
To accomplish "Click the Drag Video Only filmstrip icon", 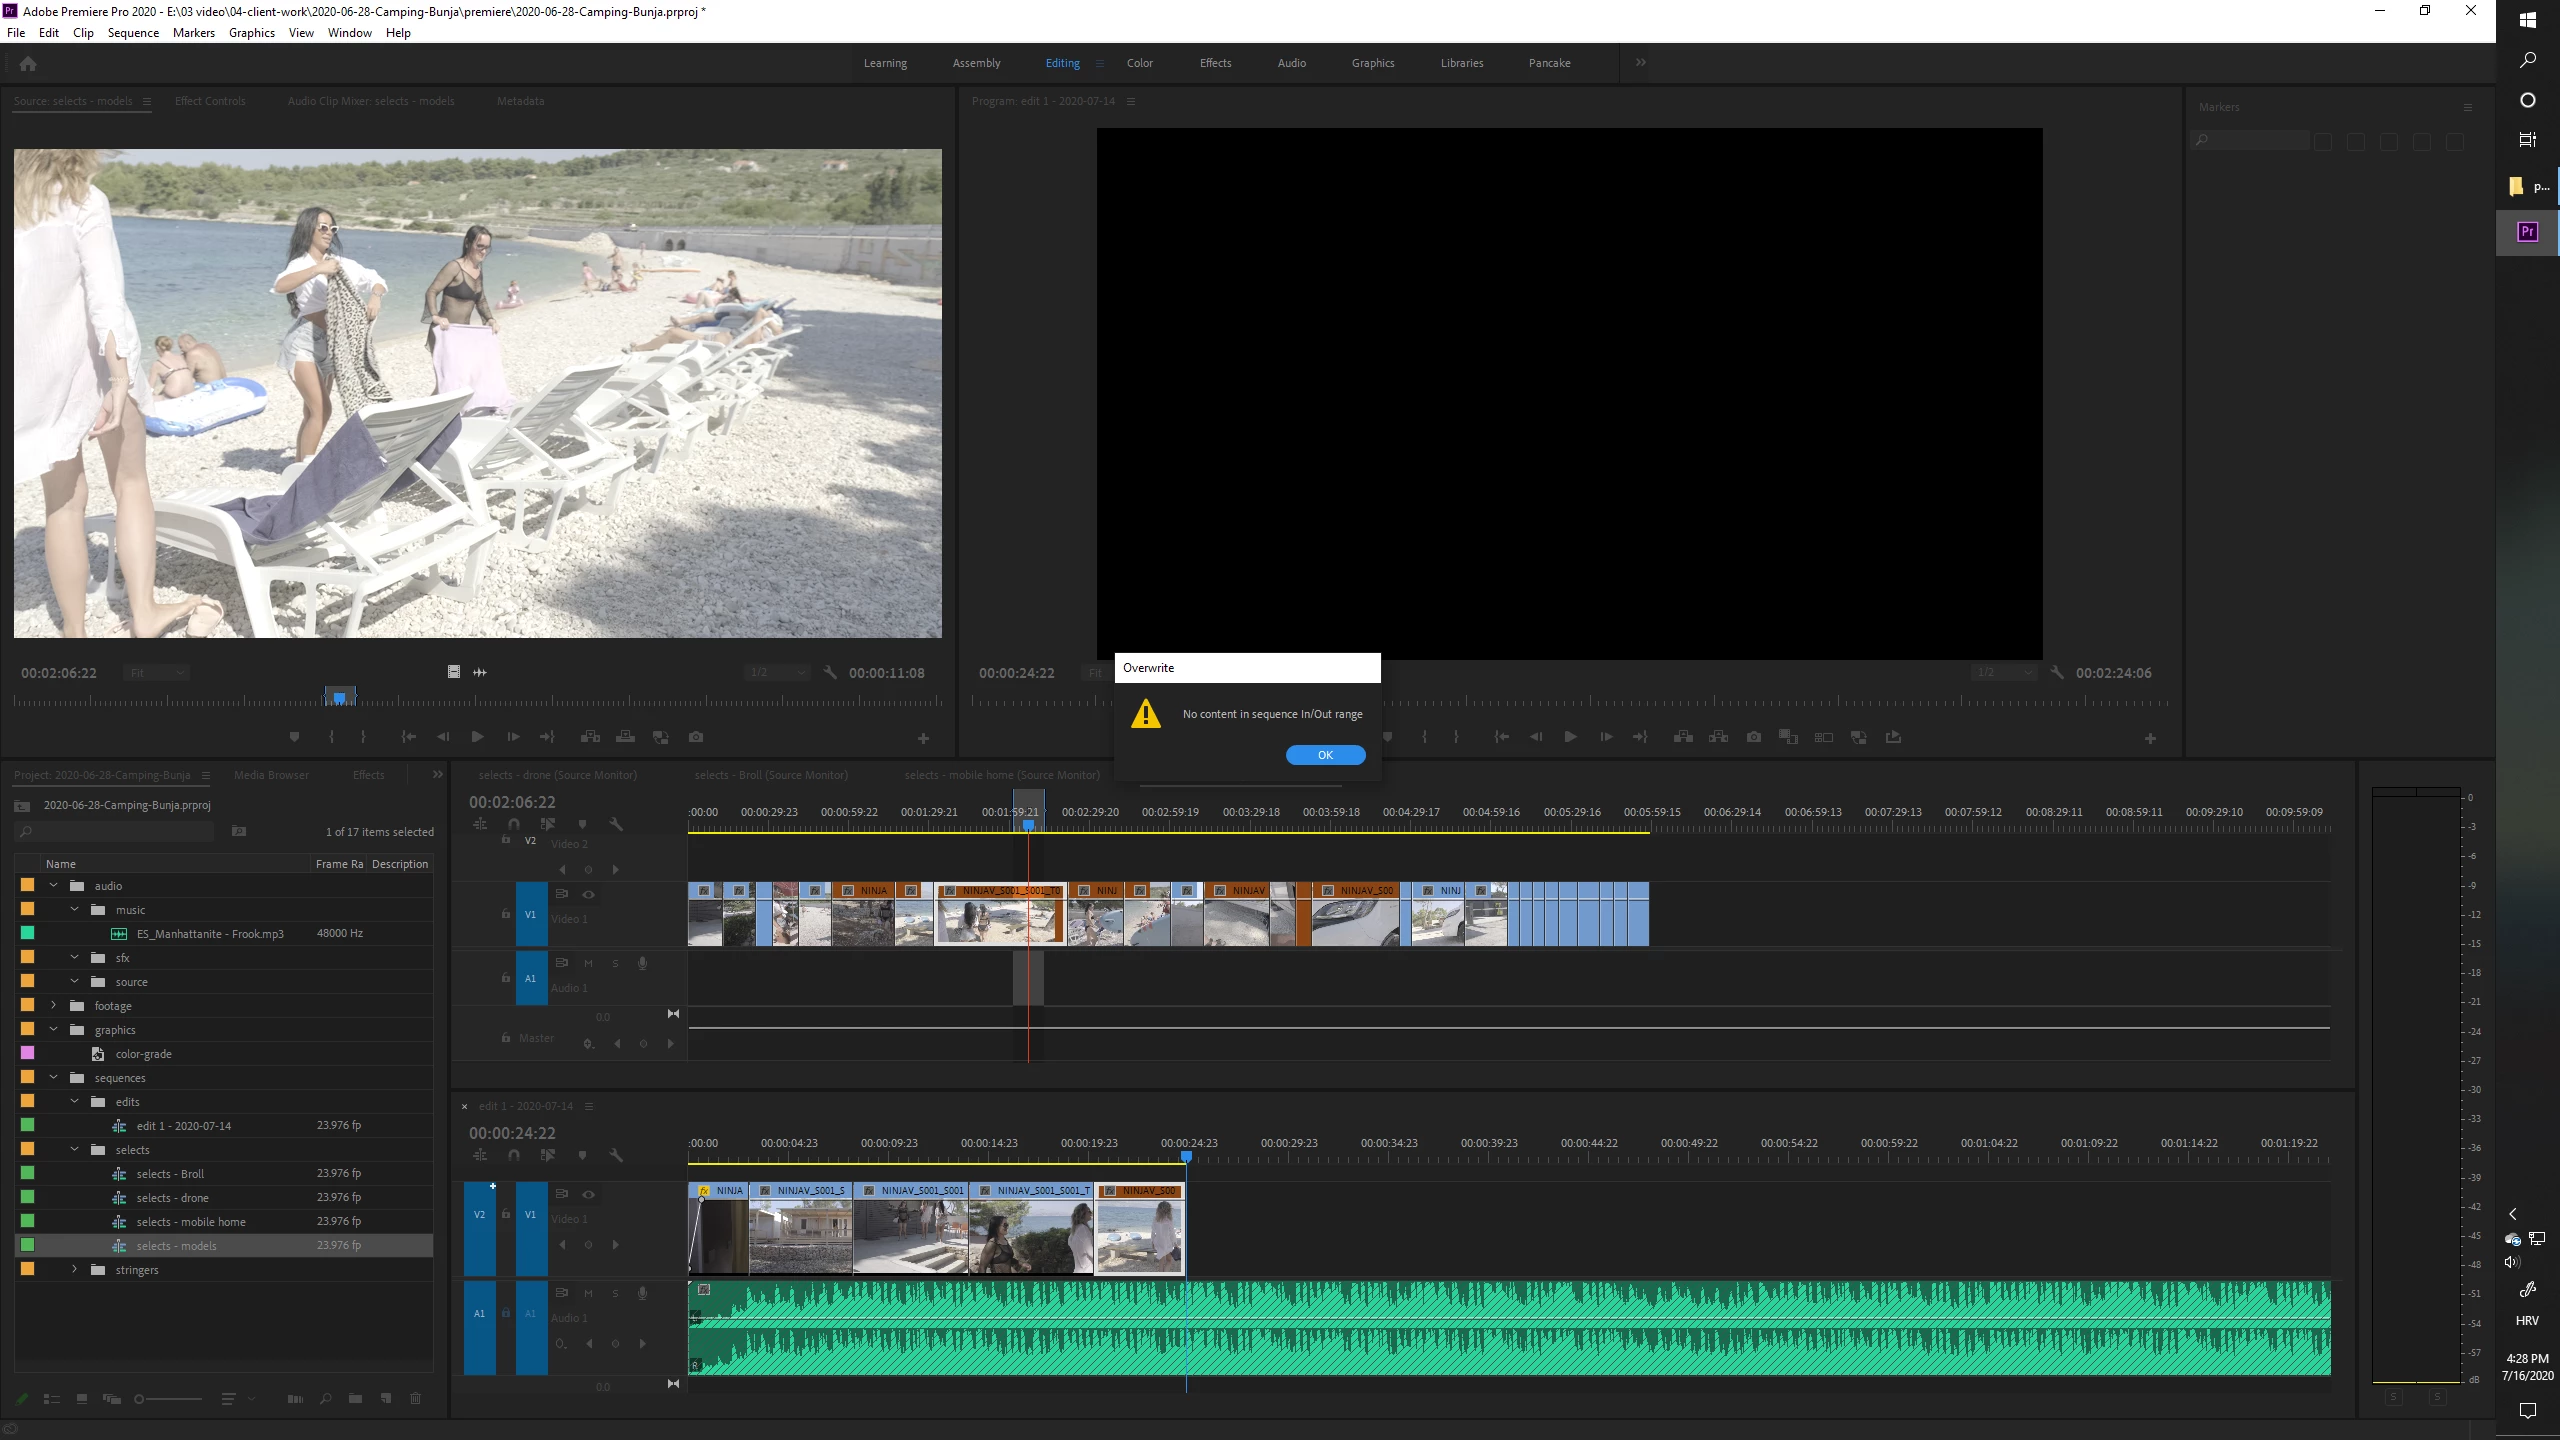I will pos(454,672).
